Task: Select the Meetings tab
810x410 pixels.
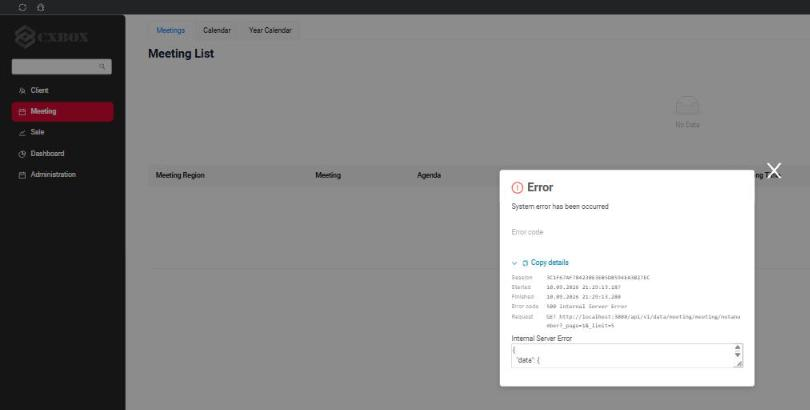Action: (170, 30)
